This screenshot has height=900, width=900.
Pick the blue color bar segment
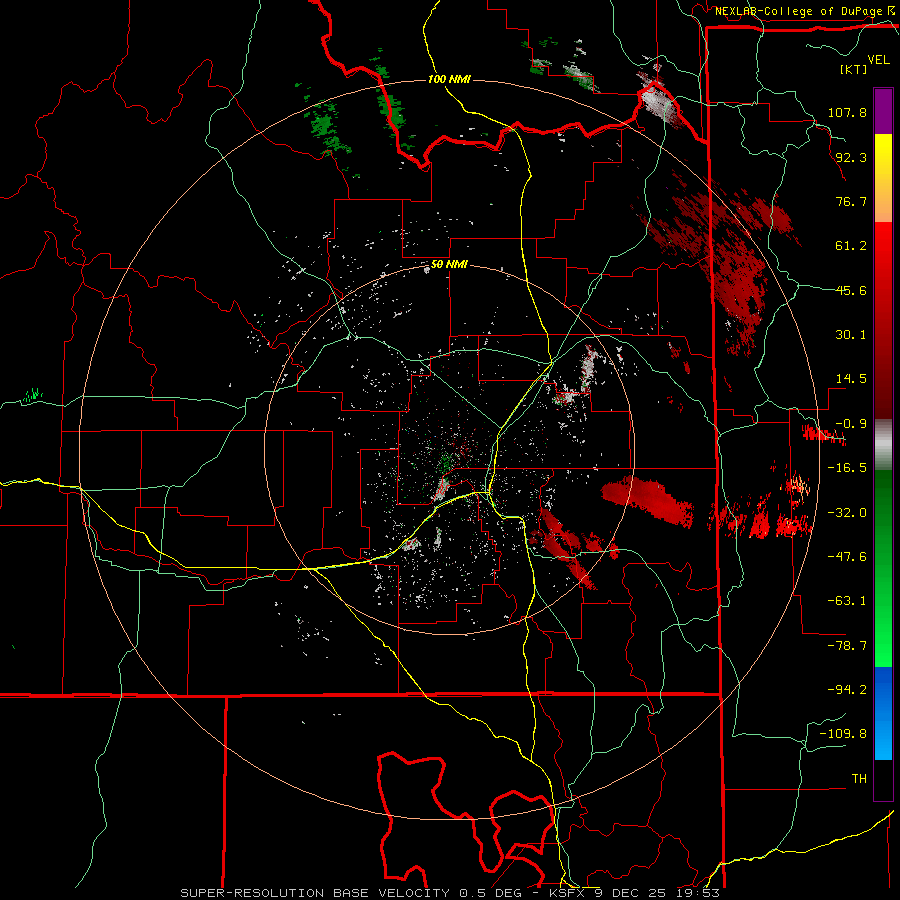(x=883, y=713)
